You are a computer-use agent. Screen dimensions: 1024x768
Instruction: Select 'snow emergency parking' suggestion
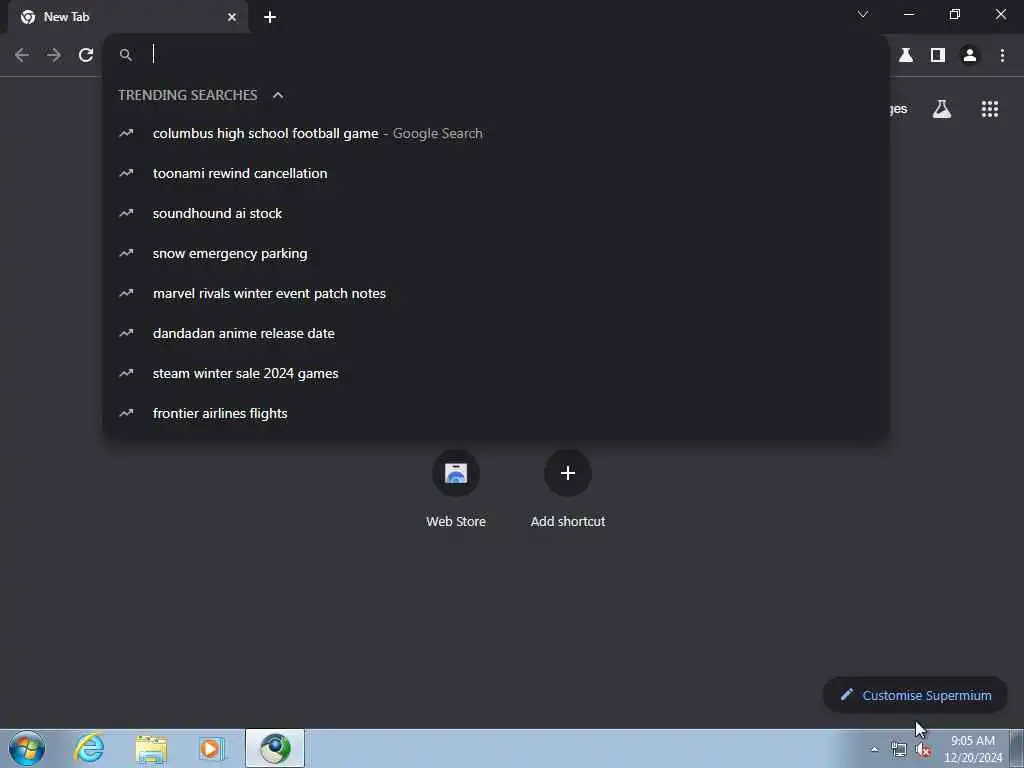click(496, 253)
